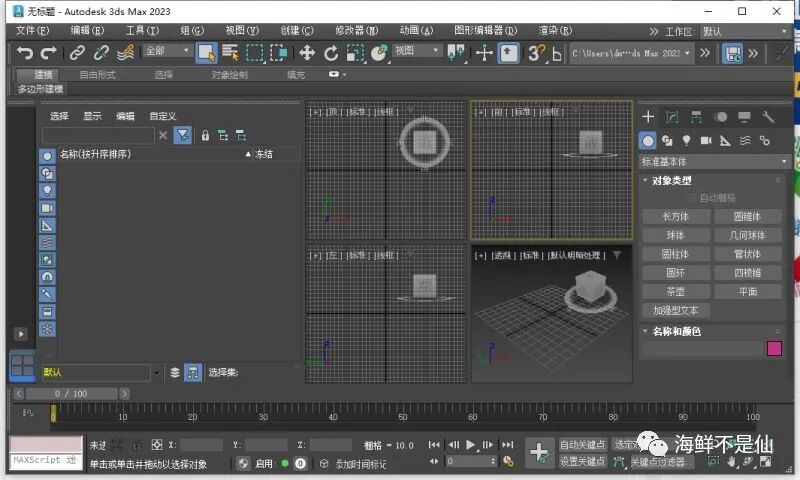Click the 平面 plane button
Screen dimensions: 800x480
pyautogui.click(x=748, y=292)
